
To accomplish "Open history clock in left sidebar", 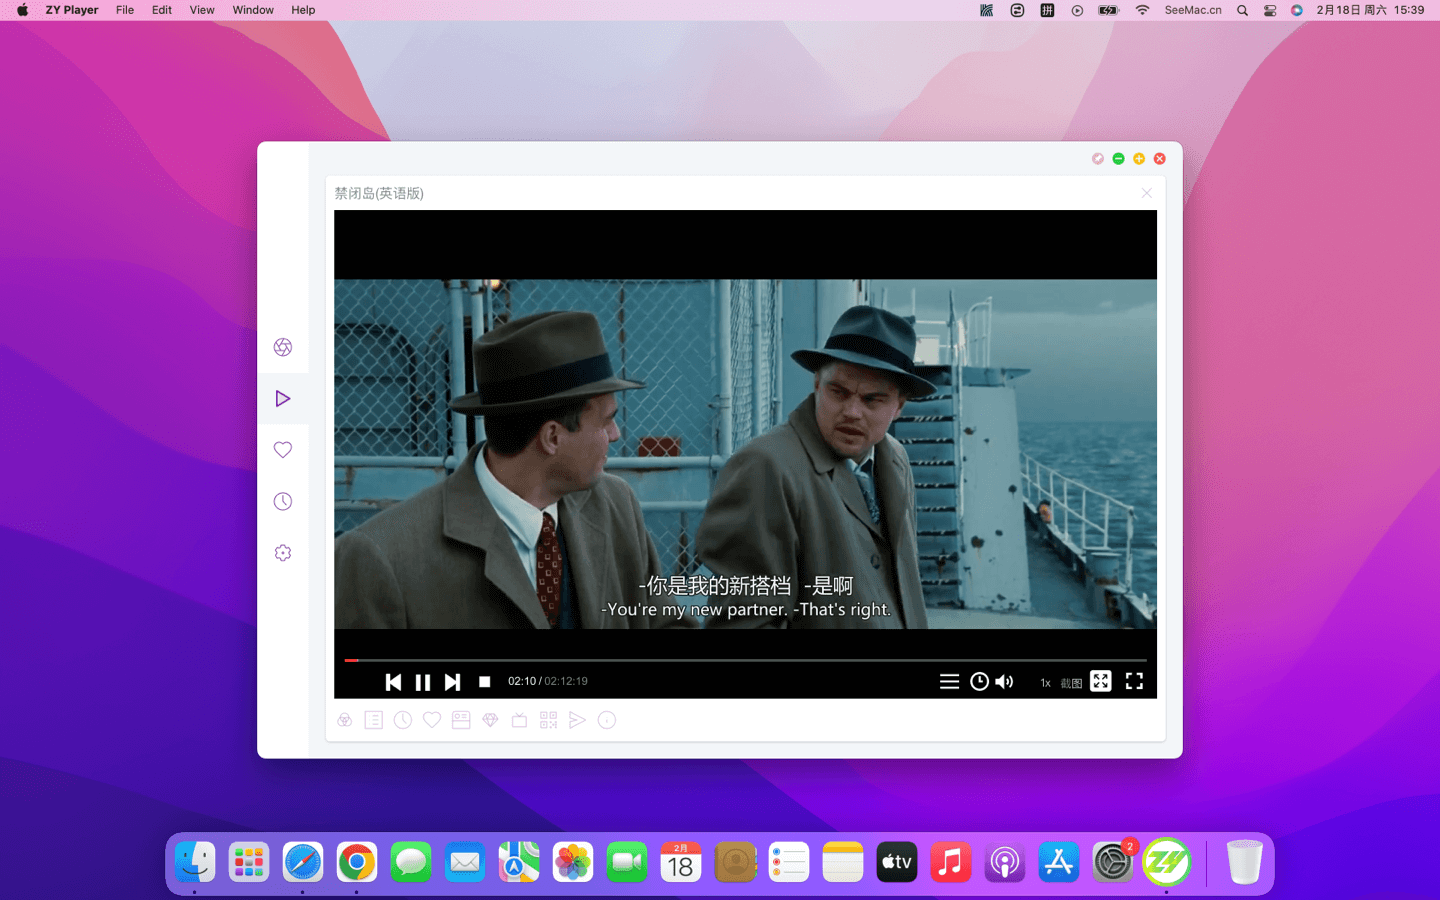I will 283,502.
